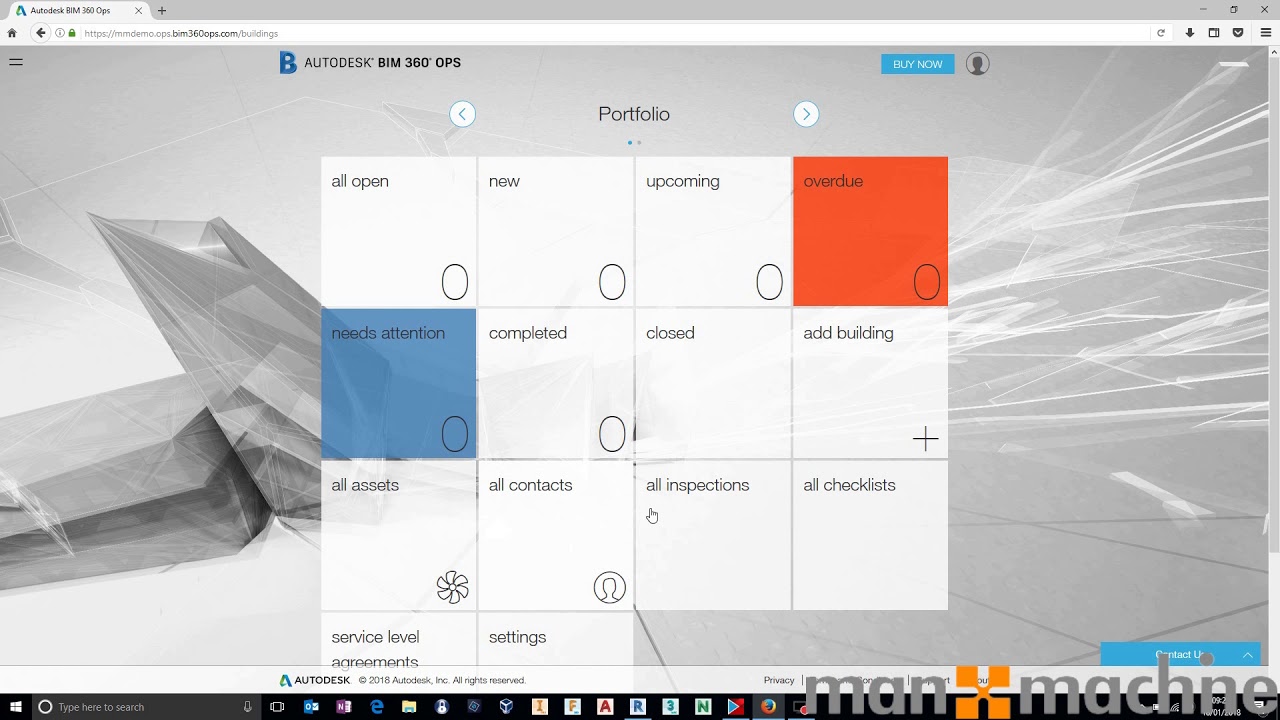Open the orange 'overdue' tile
The height and width of the screenshot is (720, 1280).
coord(870,231)
